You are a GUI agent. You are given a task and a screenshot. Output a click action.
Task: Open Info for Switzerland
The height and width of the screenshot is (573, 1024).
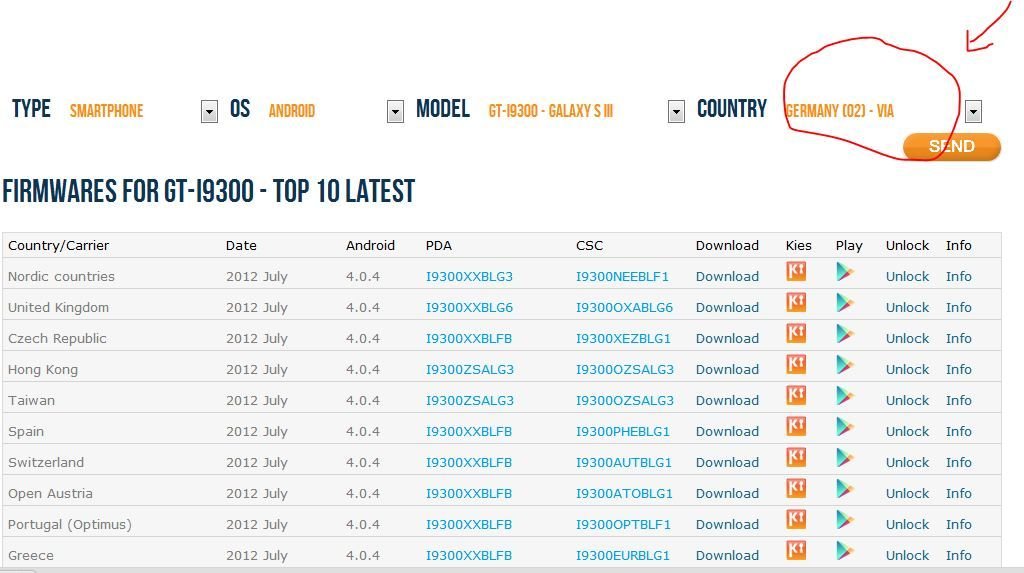(959, 463)
